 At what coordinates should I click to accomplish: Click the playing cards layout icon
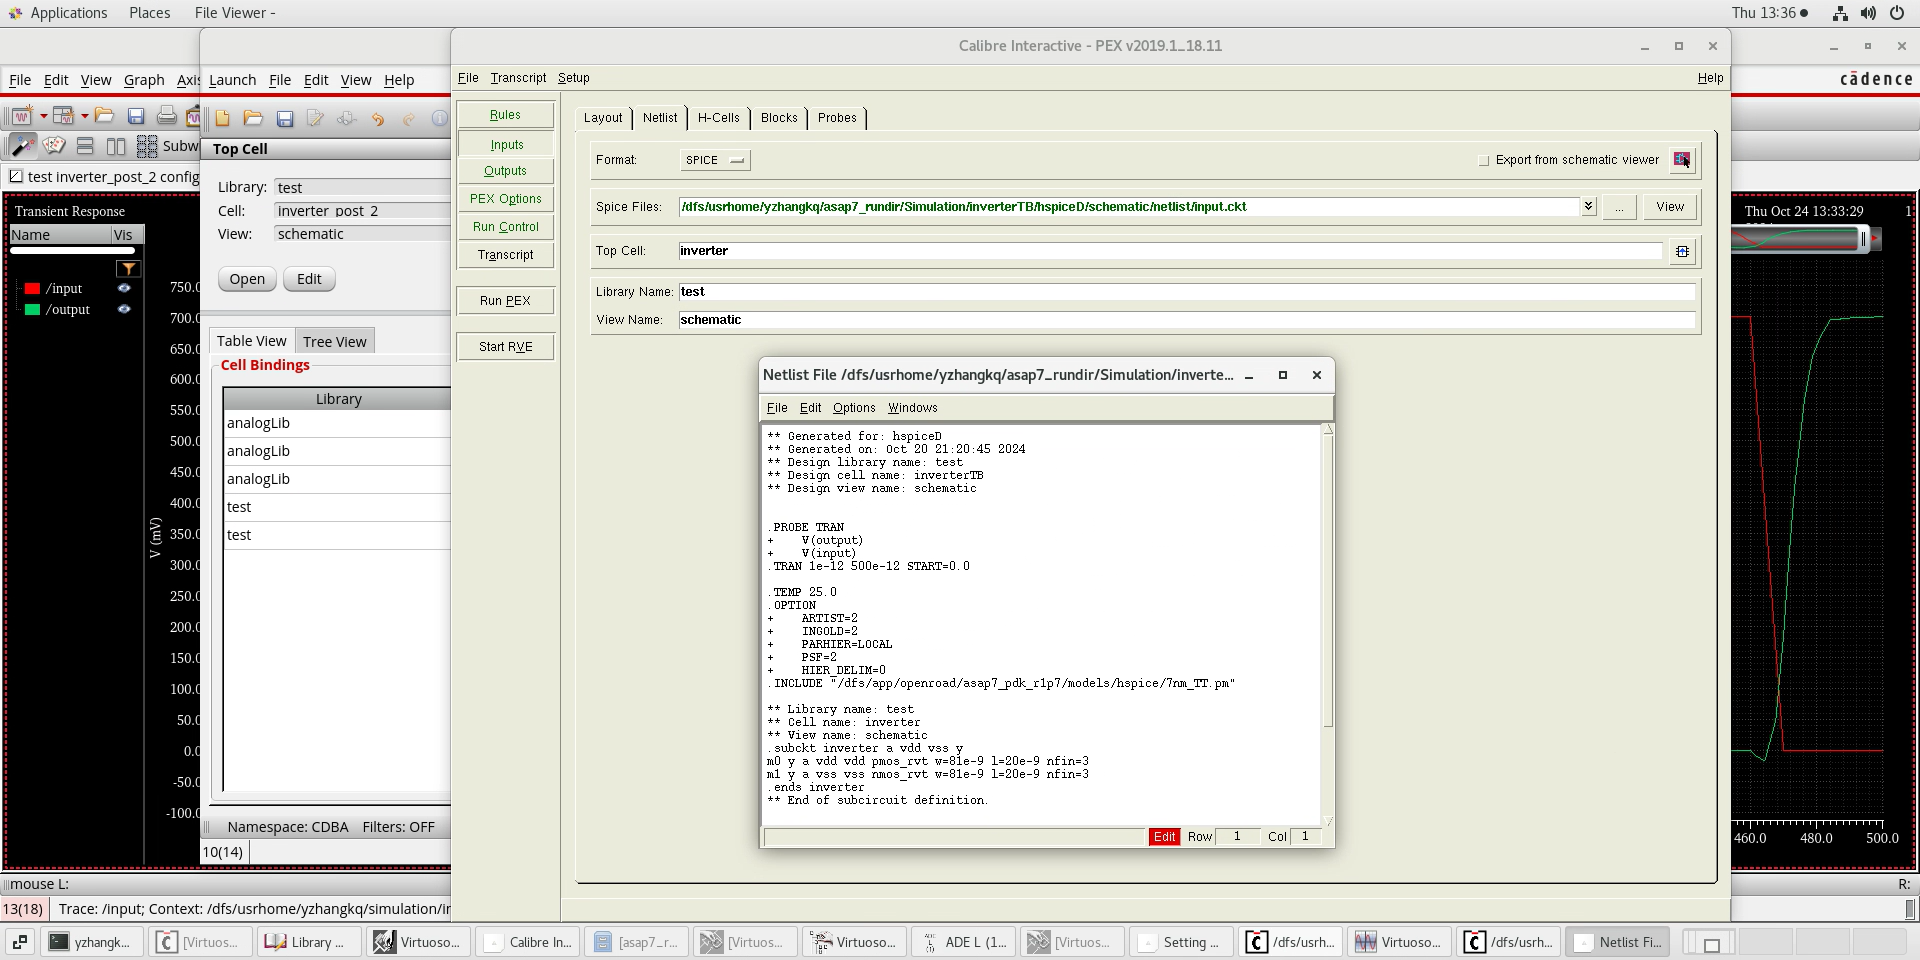[54, 146]
